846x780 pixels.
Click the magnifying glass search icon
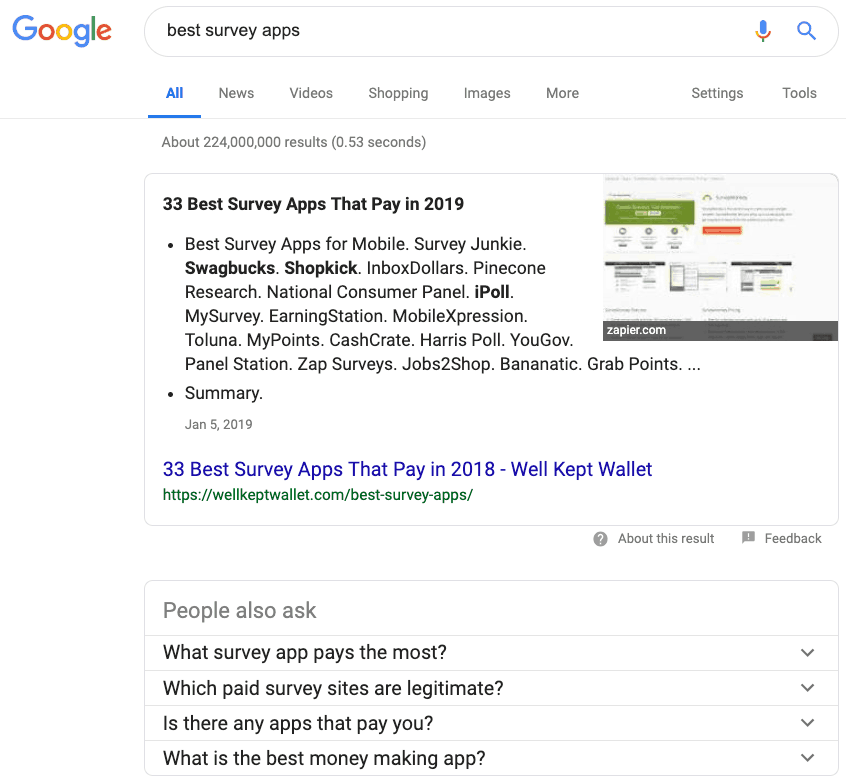806,31
